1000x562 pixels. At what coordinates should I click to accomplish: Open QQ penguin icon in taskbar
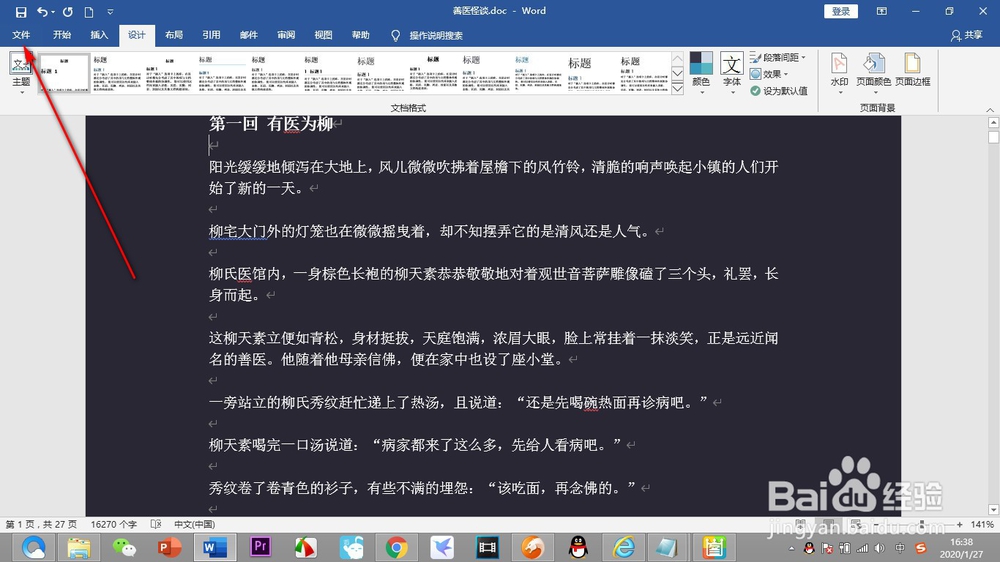tap(578, 547)
